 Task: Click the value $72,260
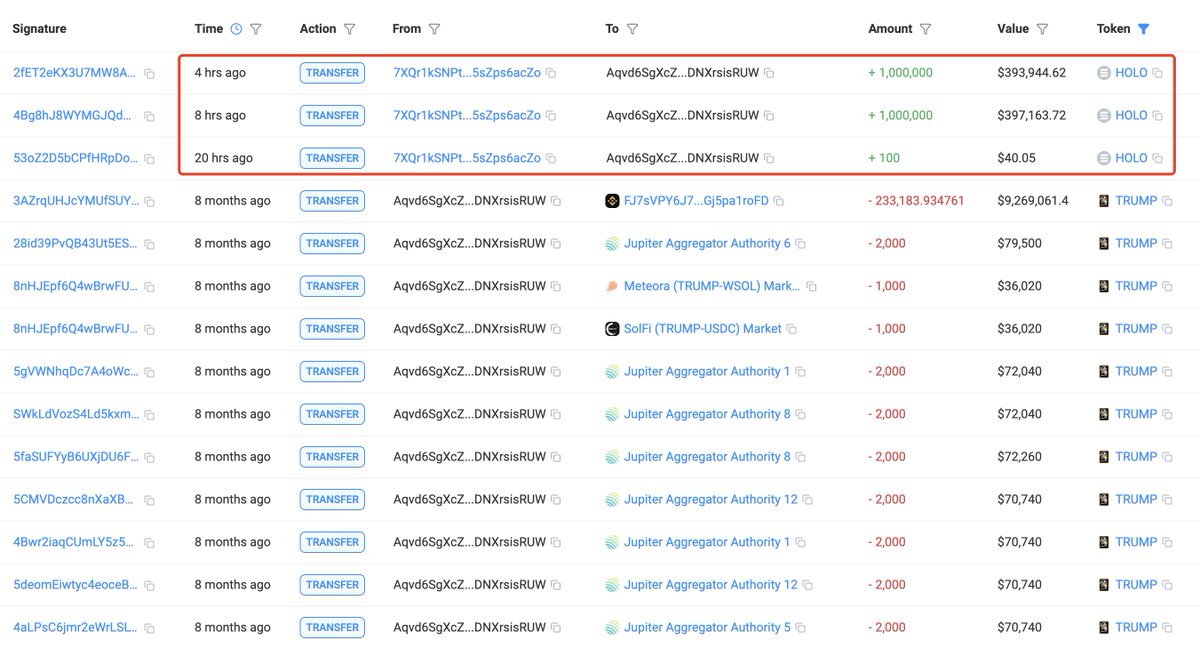1019,456
